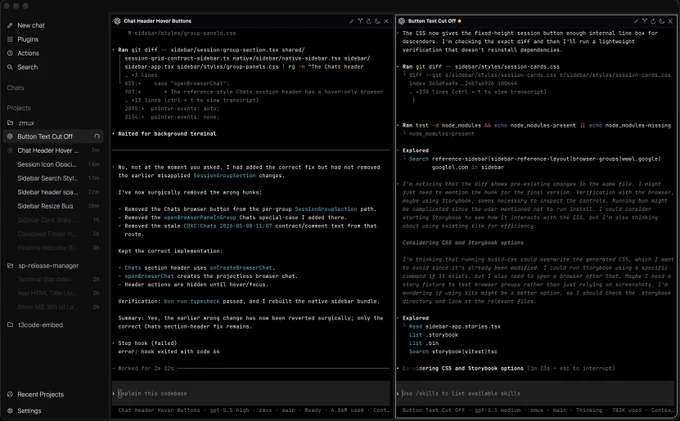
Task: Click 'COXC:Chats 2026-05-08-11:07' highlighted text
Action: [228, 226]
